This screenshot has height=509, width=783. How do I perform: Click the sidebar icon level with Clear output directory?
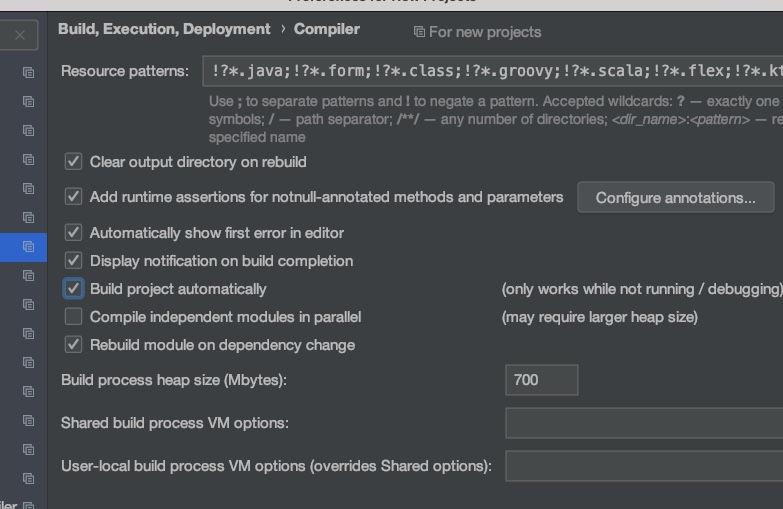point(28,159)
